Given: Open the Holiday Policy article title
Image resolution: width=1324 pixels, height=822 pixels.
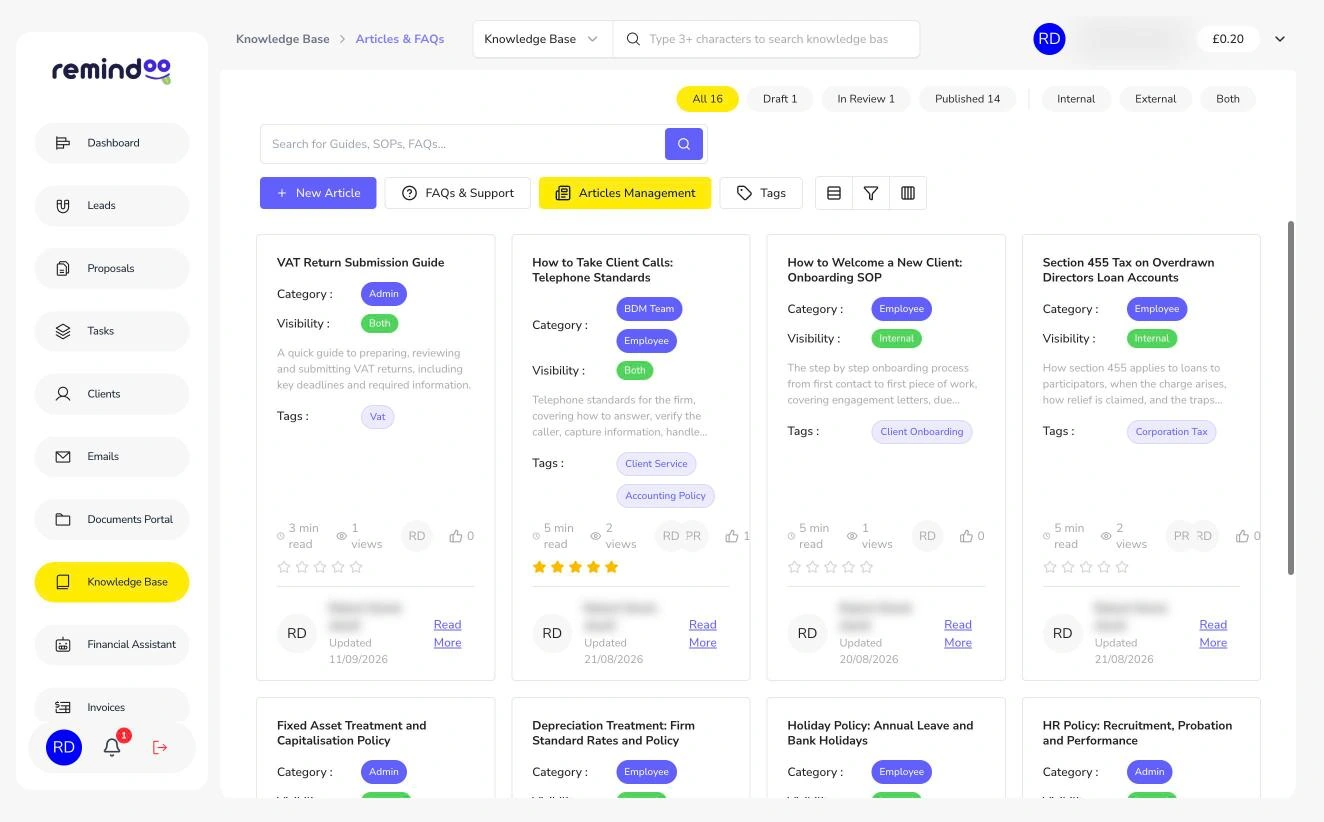Looking at the screenshot, I should 880,733.
